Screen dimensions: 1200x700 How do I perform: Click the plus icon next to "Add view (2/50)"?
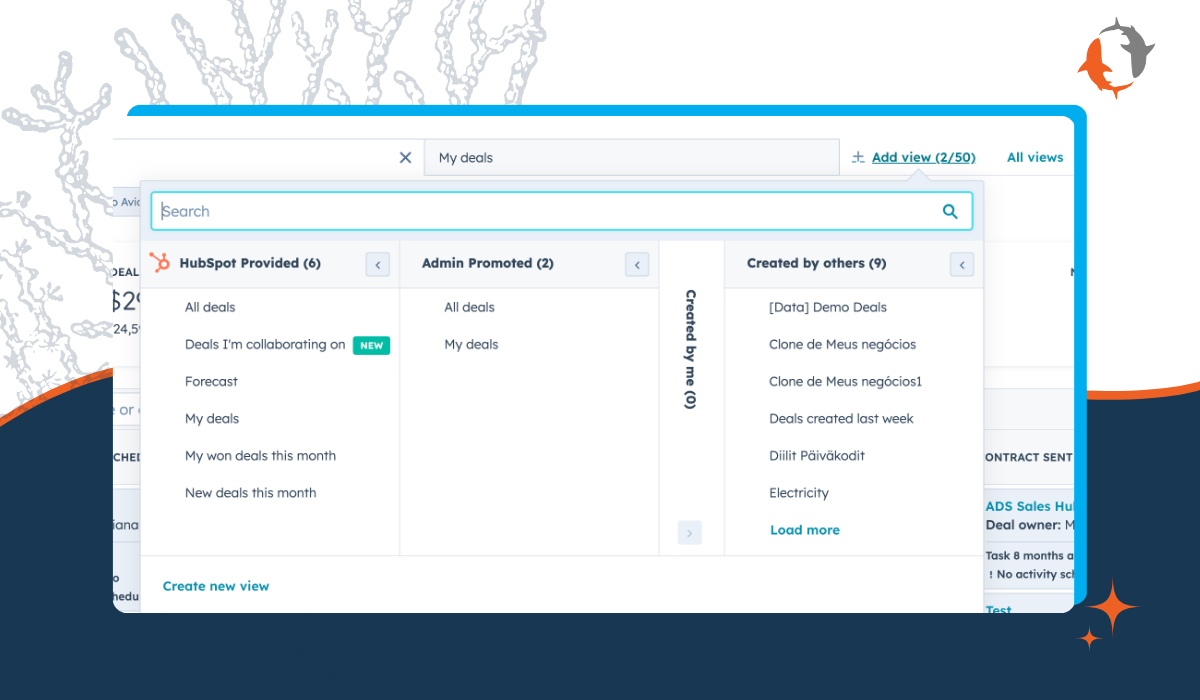856,156
